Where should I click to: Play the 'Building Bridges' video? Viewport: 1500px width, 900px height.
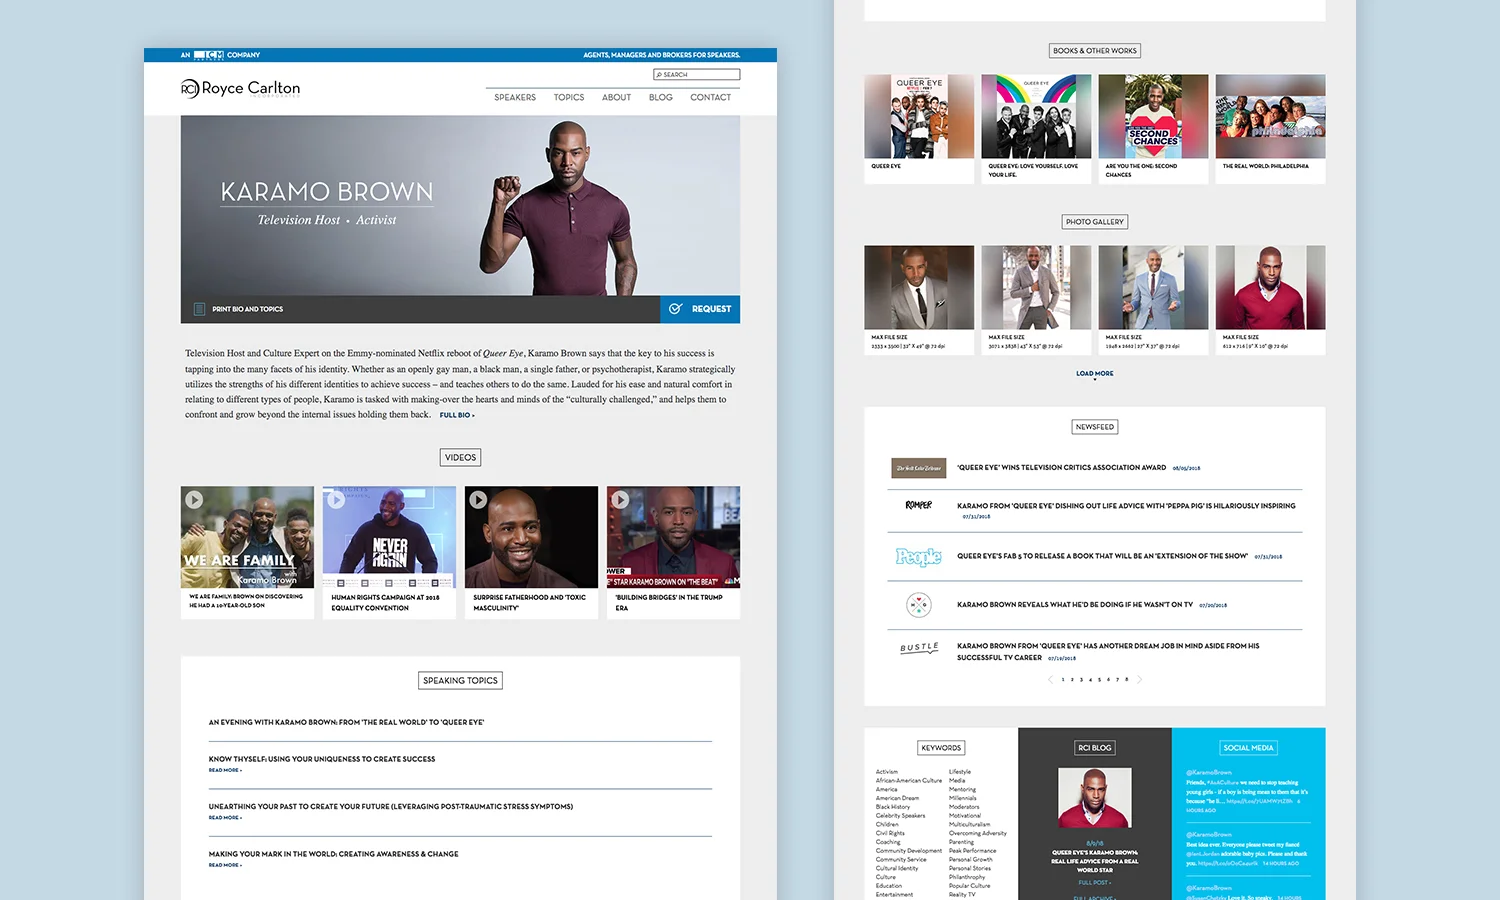click(x=620, y=500)
